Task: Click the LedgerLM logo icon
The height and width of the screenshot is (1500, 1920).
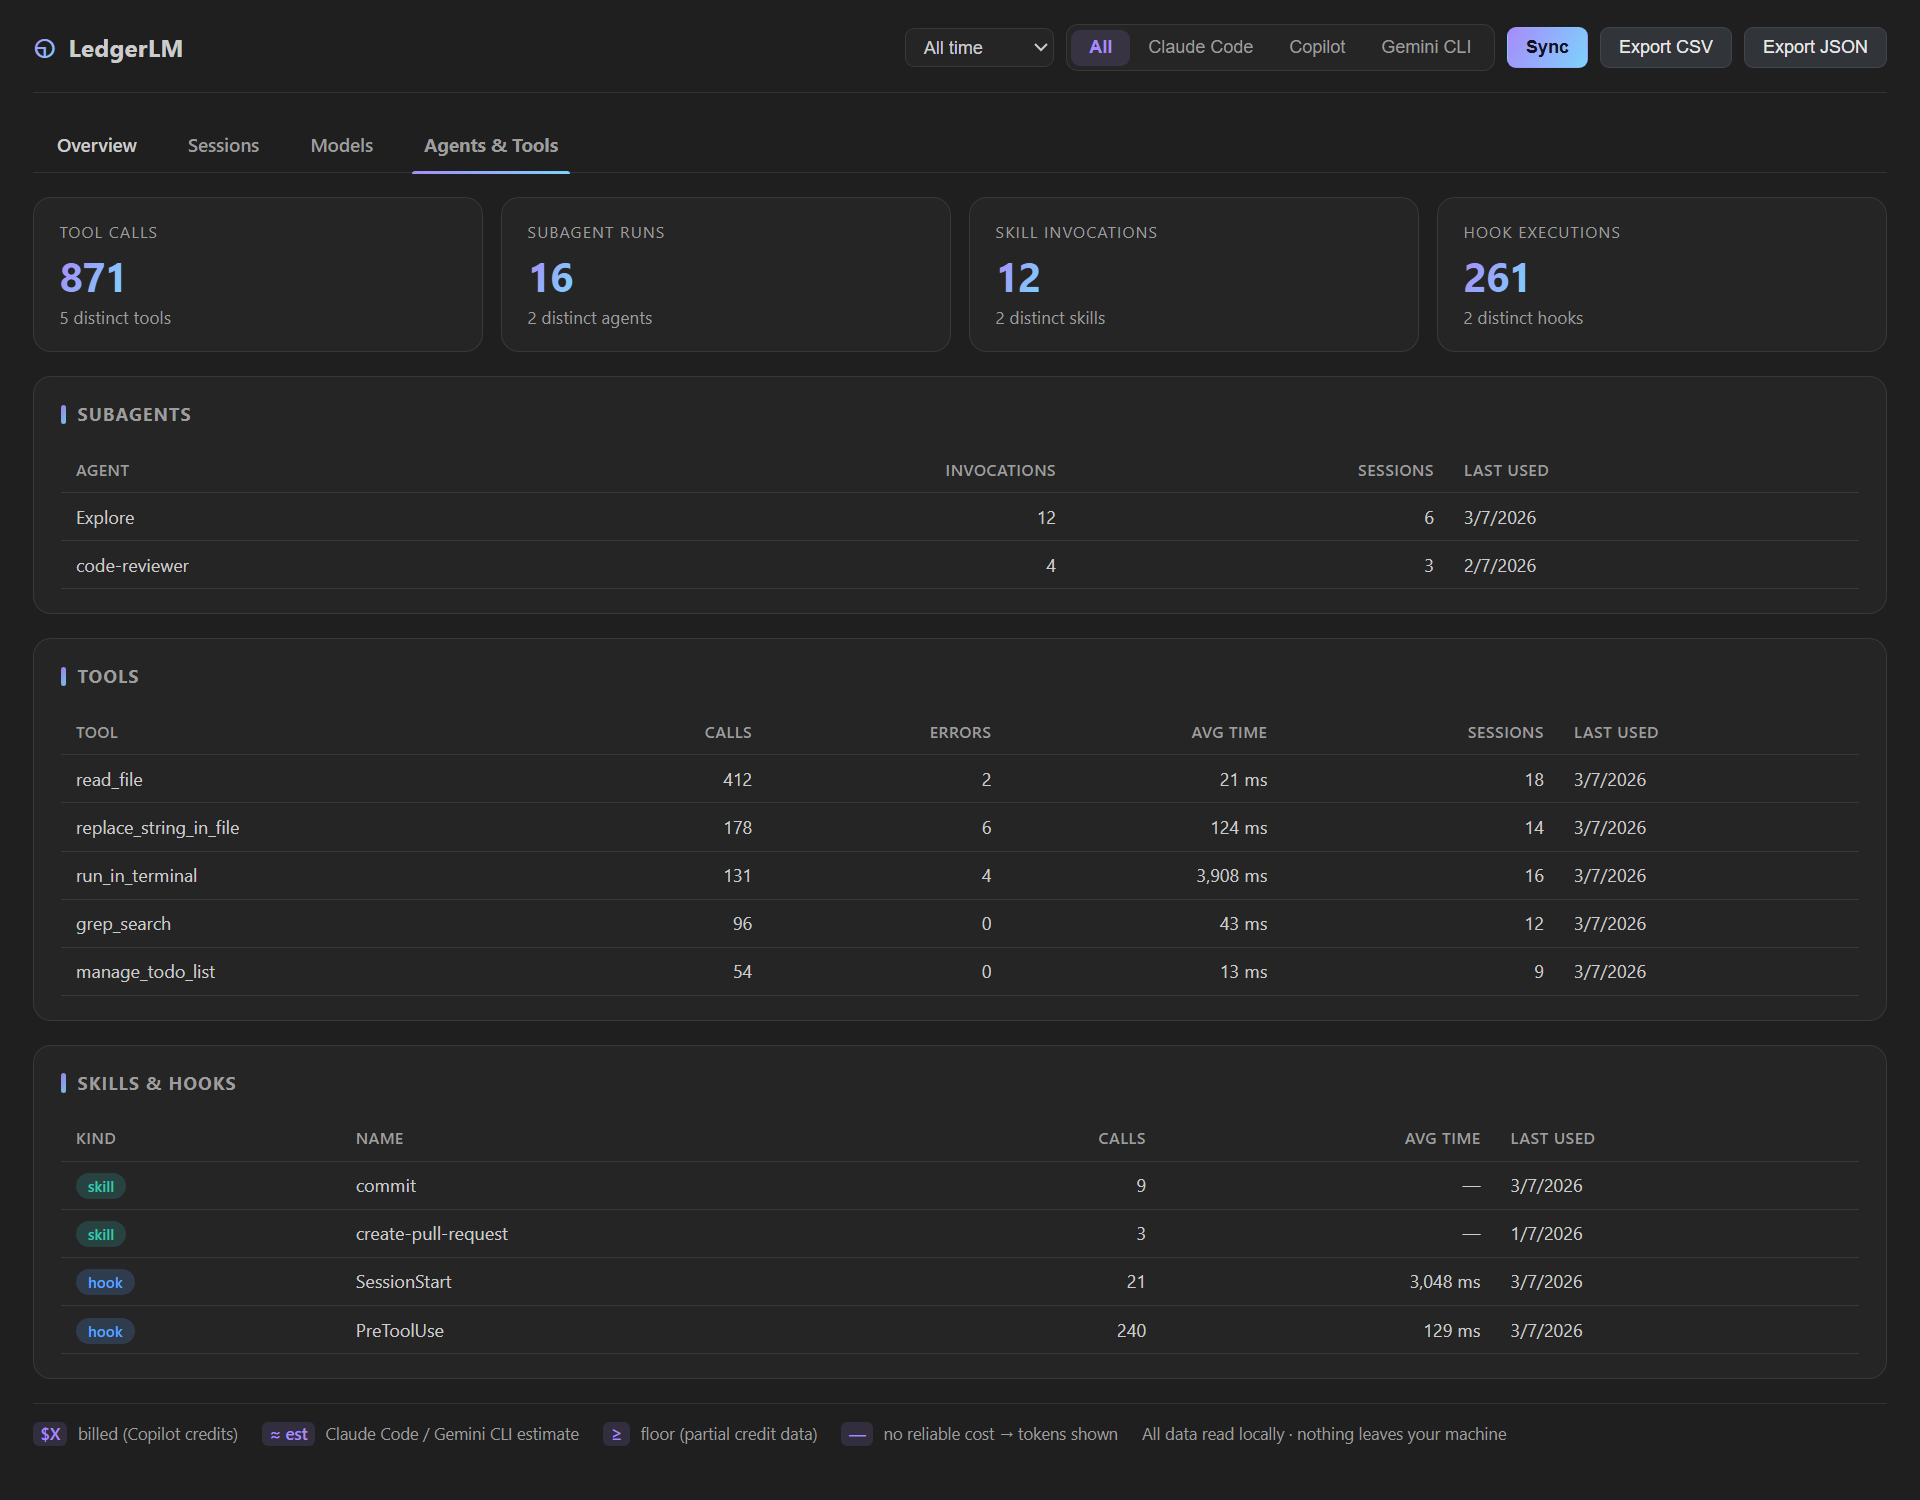Action: click(x=45, y=49)
